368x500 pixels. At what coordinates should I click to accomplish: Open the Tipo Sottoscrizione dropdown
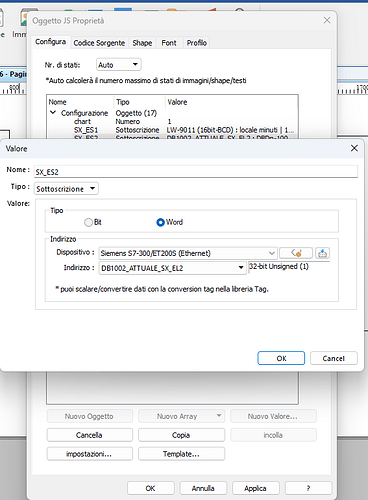coord(66,189)
